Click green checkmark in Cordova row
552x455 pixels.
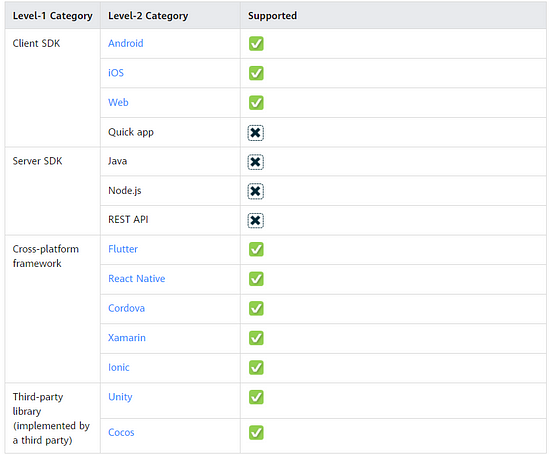pyautogui.click(x=256, y=308)
